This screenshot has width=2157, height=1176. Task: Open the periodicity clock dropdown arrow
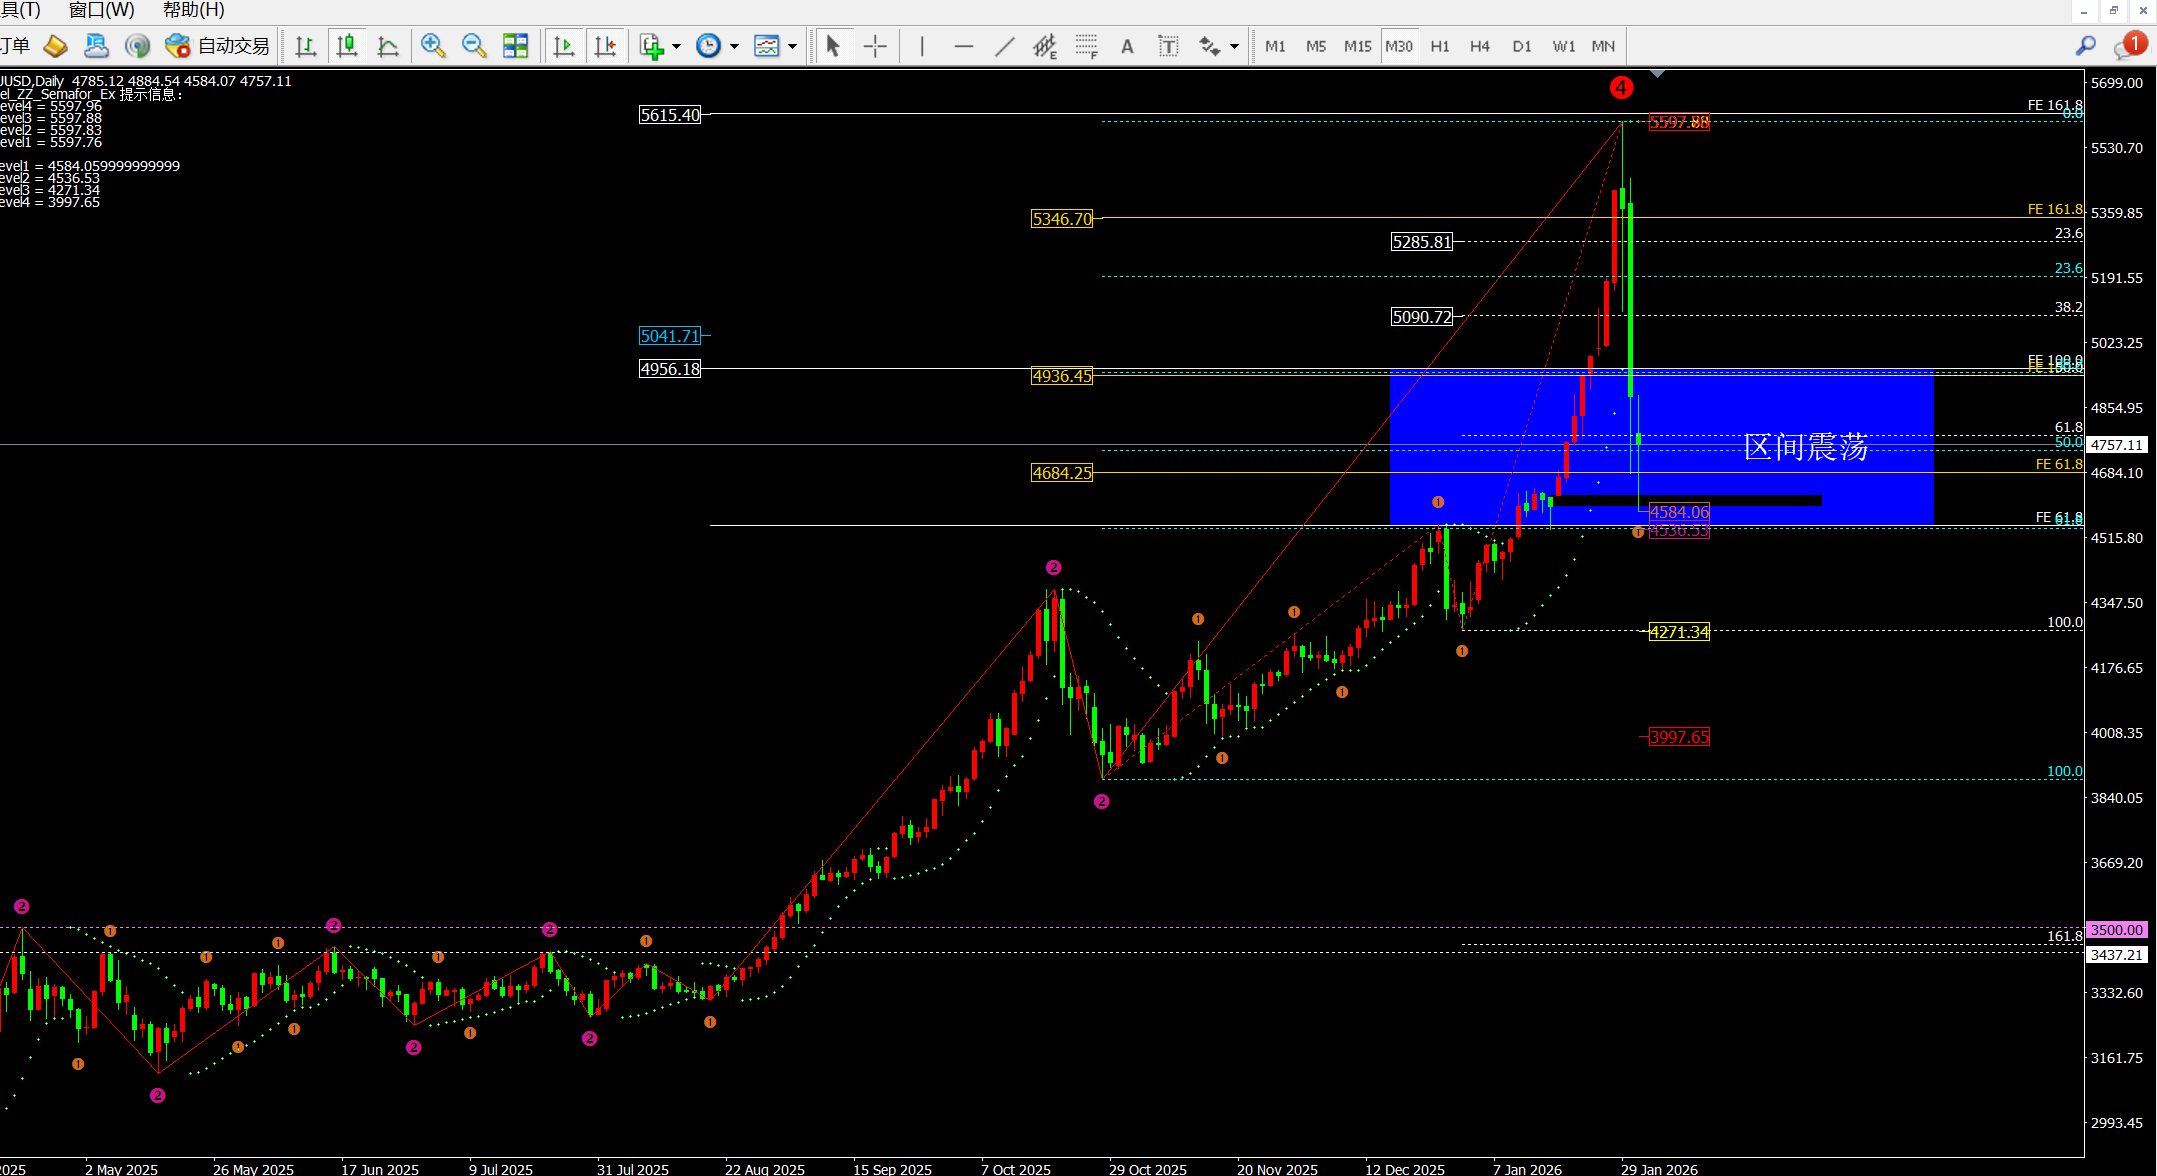click(734, 46)
